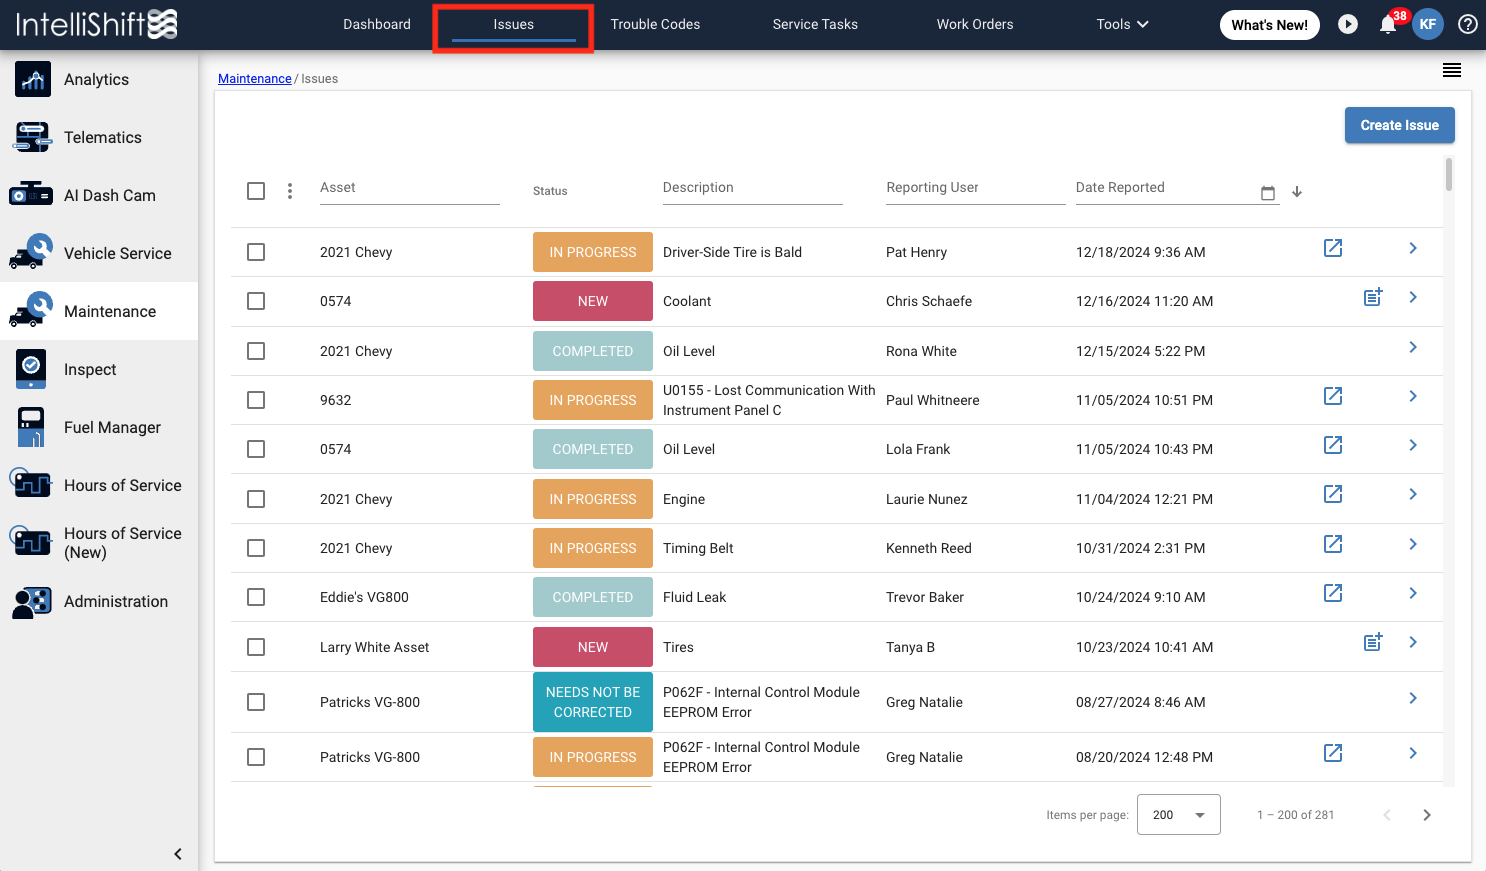
Task: Follow the Maintenance breadcrumb link
Action: point(255,79)
